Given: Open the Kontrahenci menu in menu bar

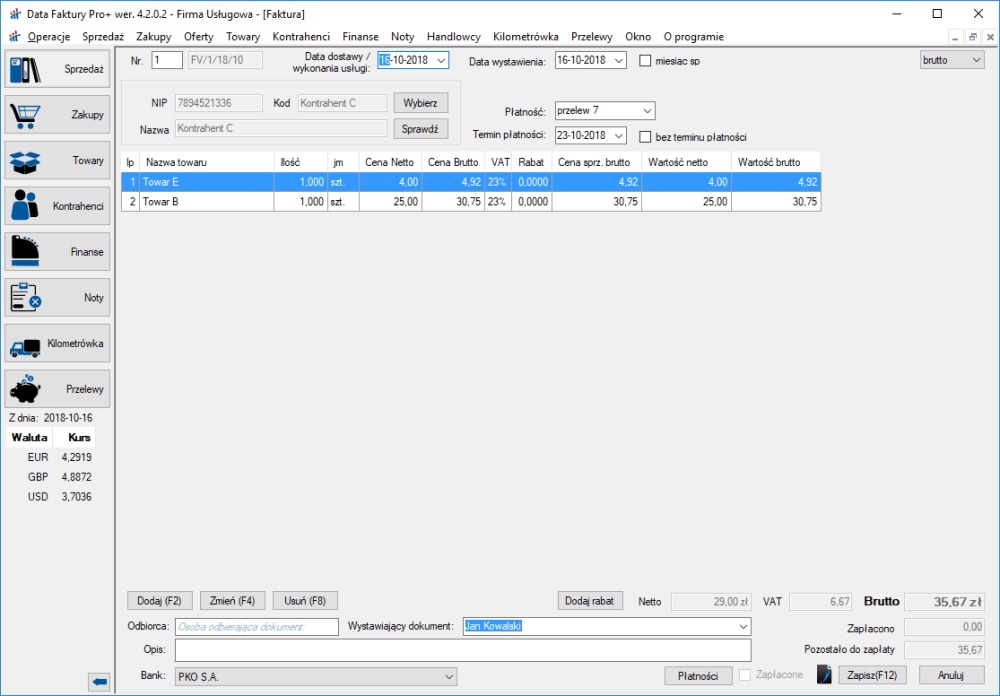Looking at the screenshot, I should [301, 36].
